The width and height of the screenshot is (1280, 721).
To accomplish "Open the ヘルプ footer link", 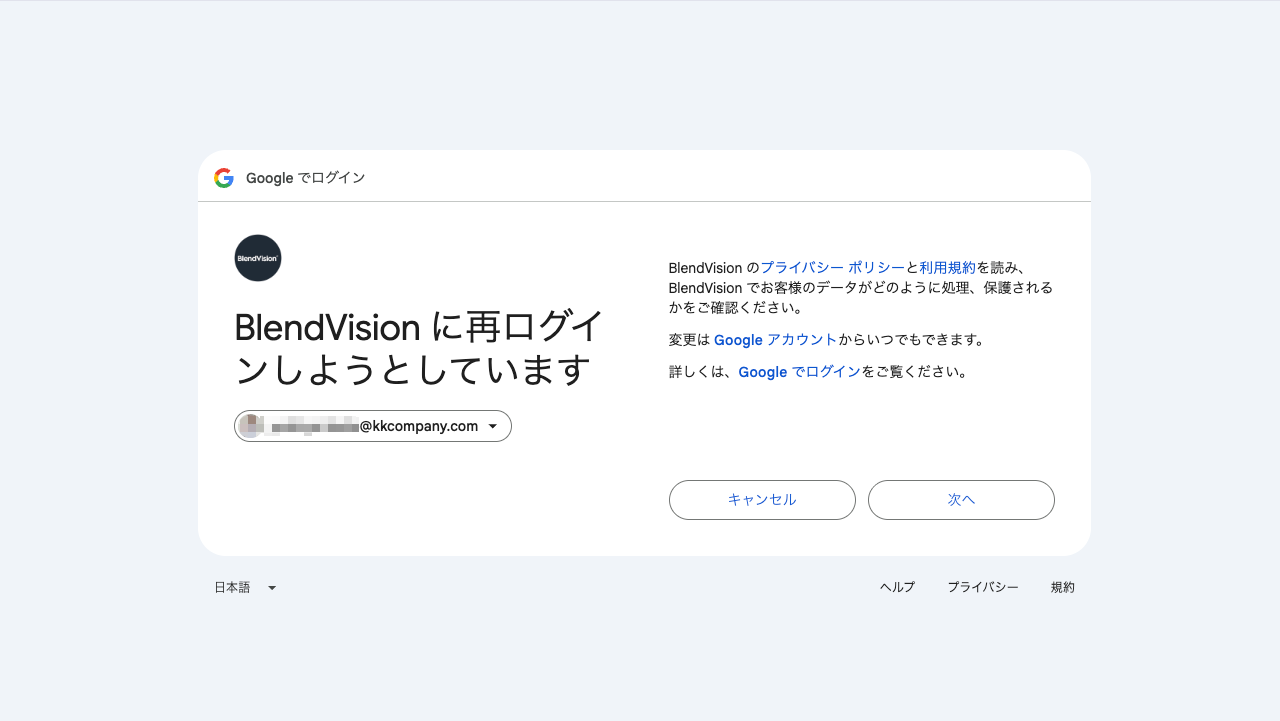I will click(x=897, y=588).
